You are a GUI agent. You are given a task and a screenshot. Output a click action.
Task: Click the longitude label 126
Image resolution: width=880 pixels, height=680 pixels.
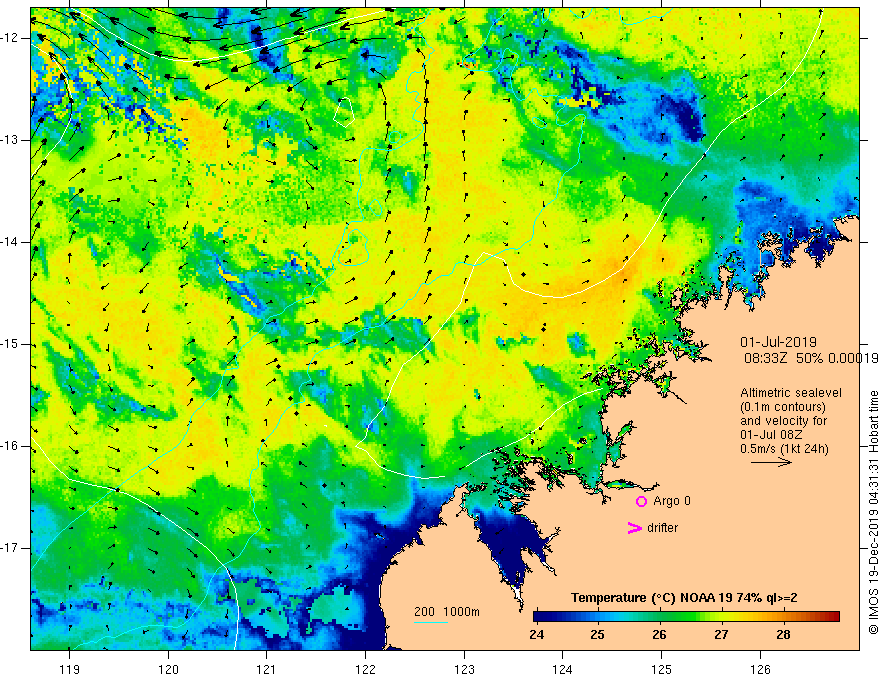click(x=760, y=669)
